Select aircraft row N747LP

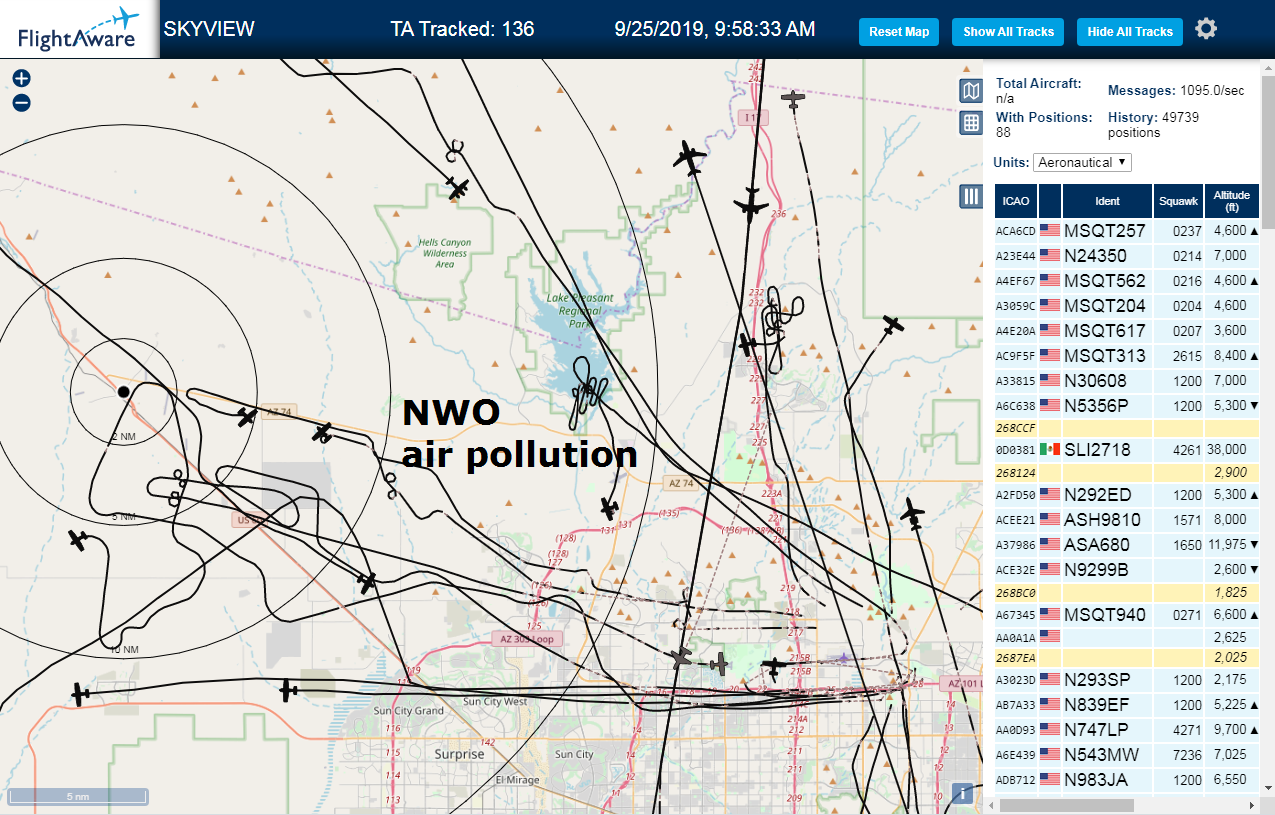coord(1127,730)
